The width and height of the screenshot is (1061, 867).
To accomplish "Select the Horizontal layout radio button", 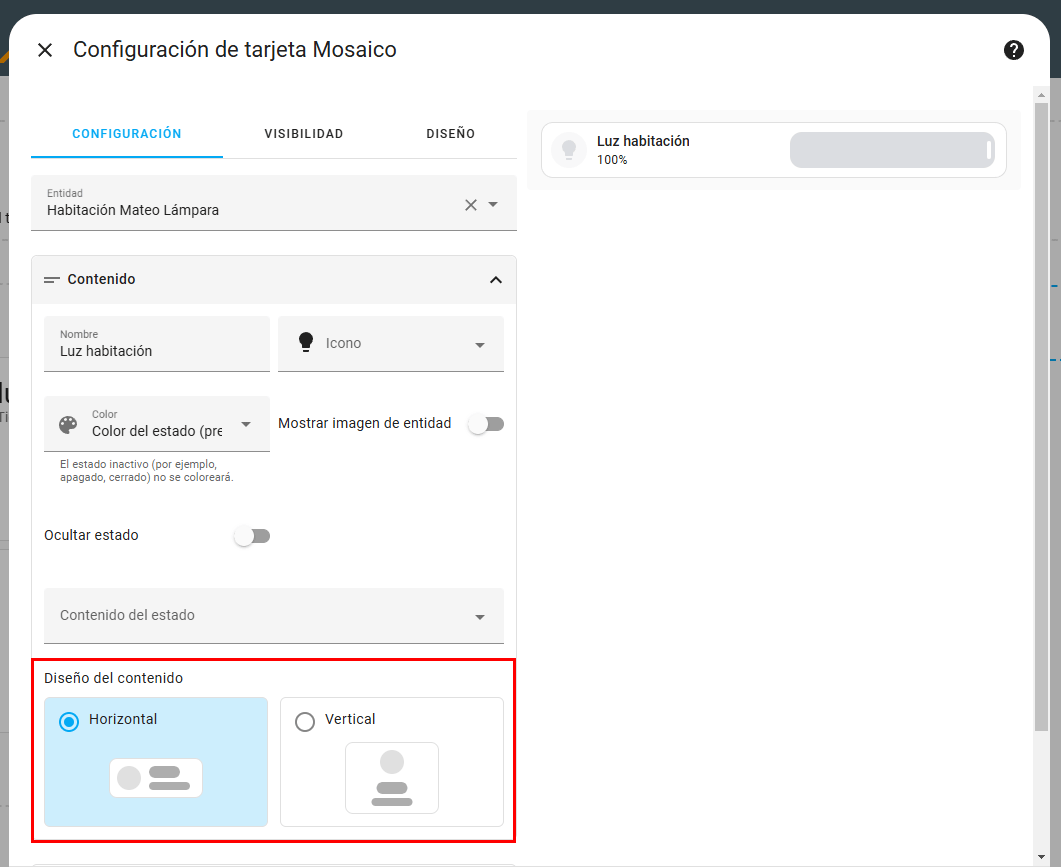I will click(x=69, y=722).
